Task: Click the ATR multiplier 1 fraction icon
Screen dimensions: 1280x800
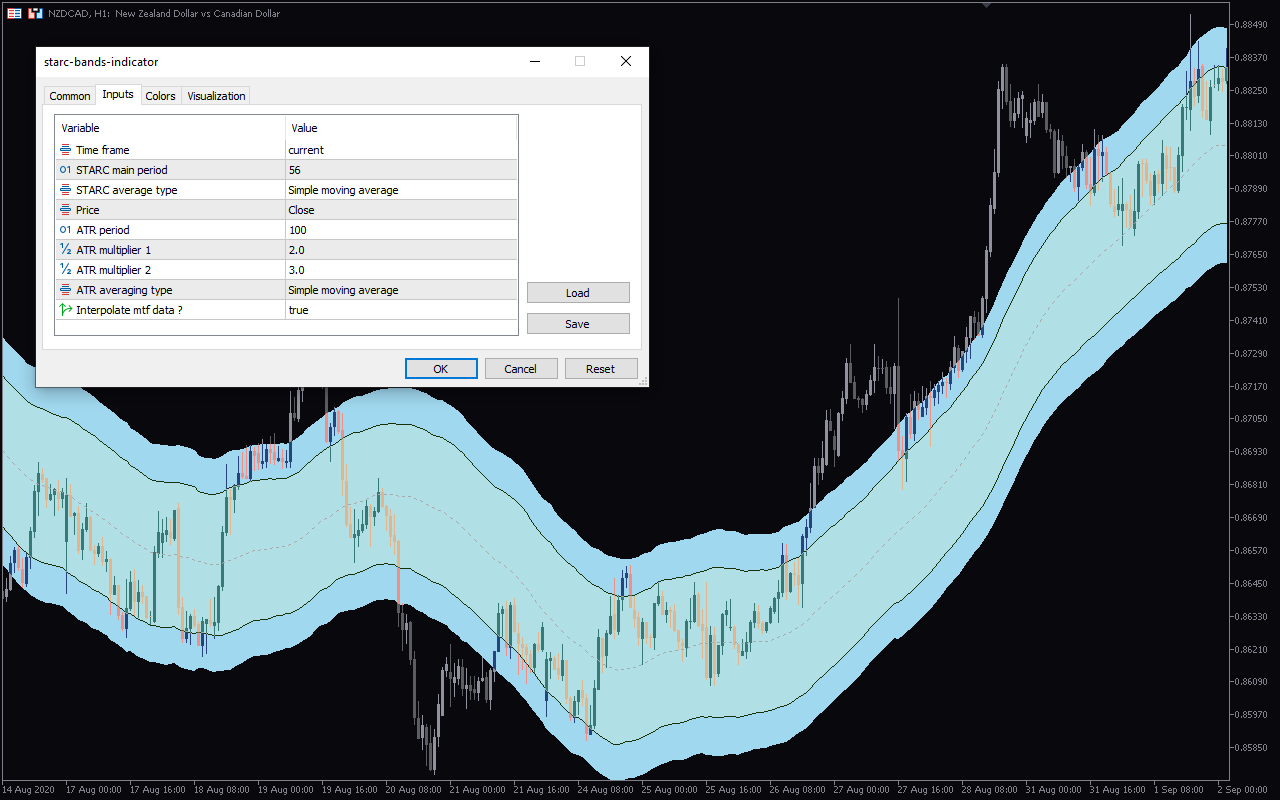Action: 66,250
